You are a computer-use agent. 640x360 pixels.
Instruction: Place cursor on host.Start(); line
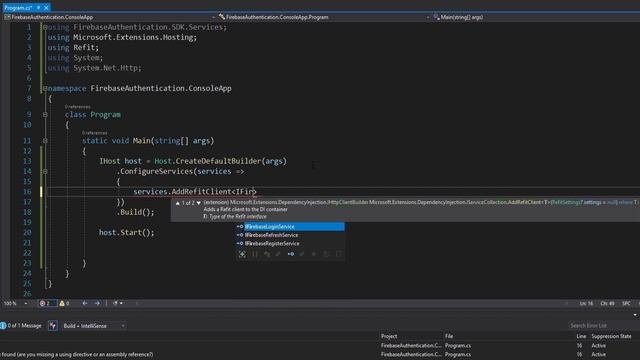127,233
